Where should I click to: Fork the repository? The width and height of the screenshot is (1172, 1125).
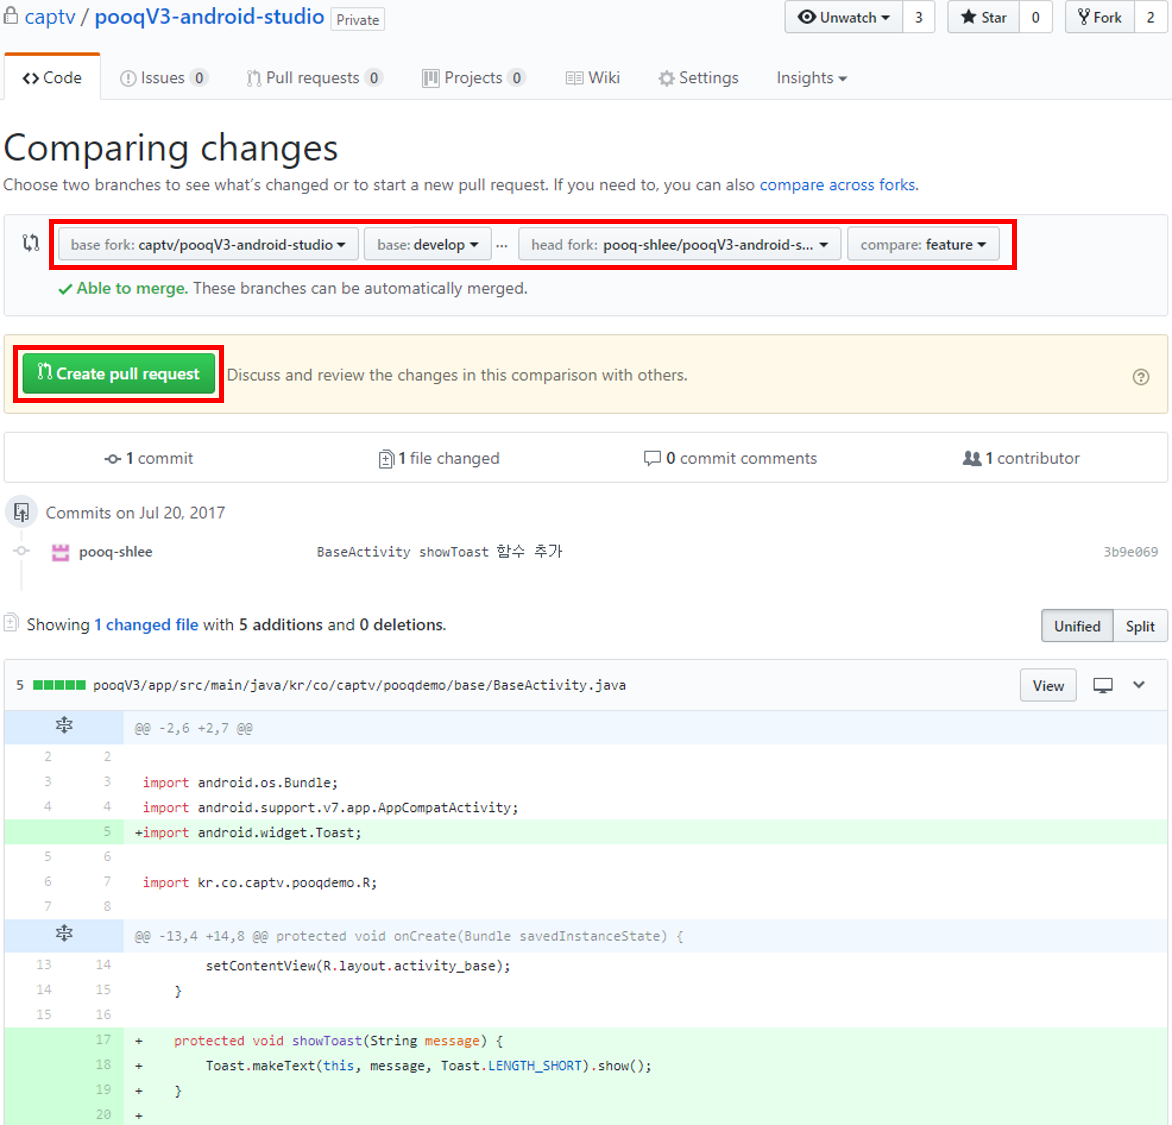point(1099,17)
